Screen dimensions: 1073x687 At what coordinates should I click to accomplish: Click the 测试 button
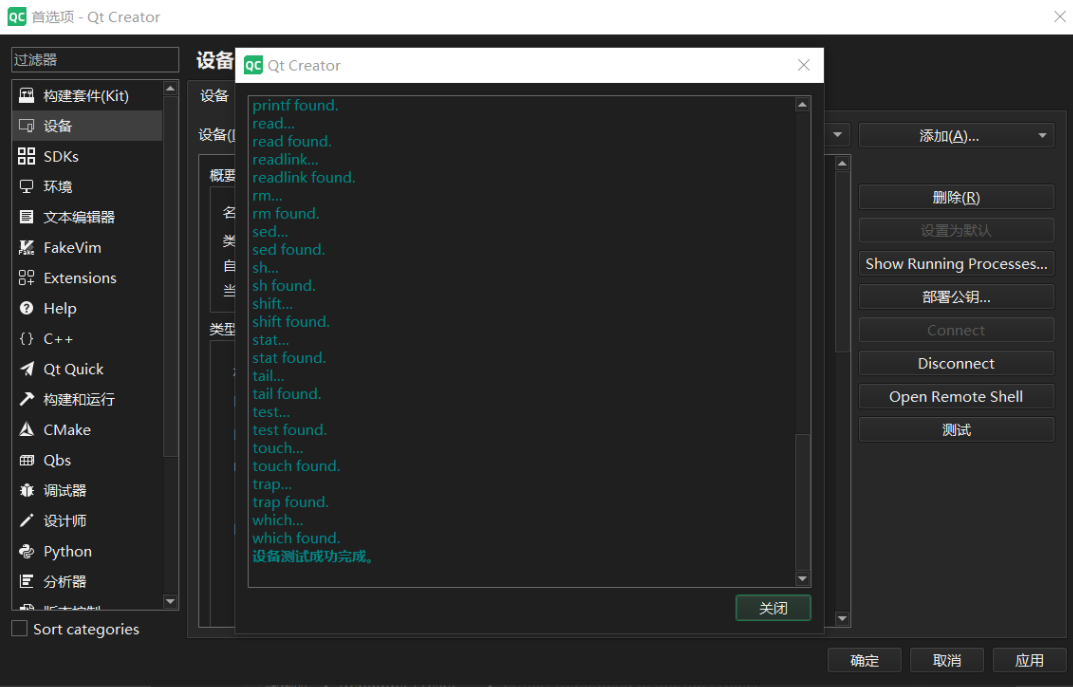pos(956,430)
